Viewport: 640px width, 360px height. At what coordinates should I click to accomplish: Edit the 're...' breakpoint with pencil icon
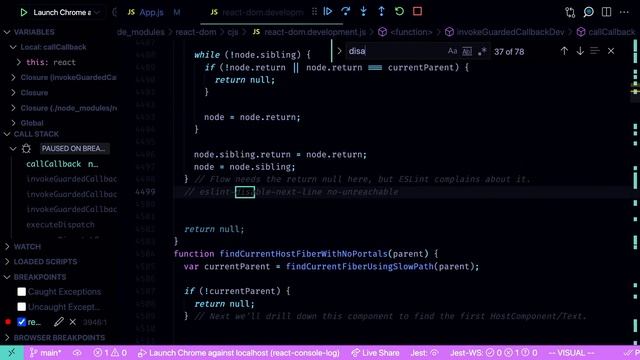tap(59, 322)
